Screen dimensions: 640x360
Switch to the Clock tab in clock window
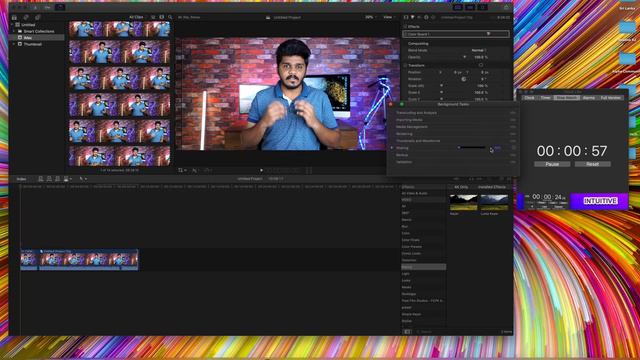coord(529,98)
